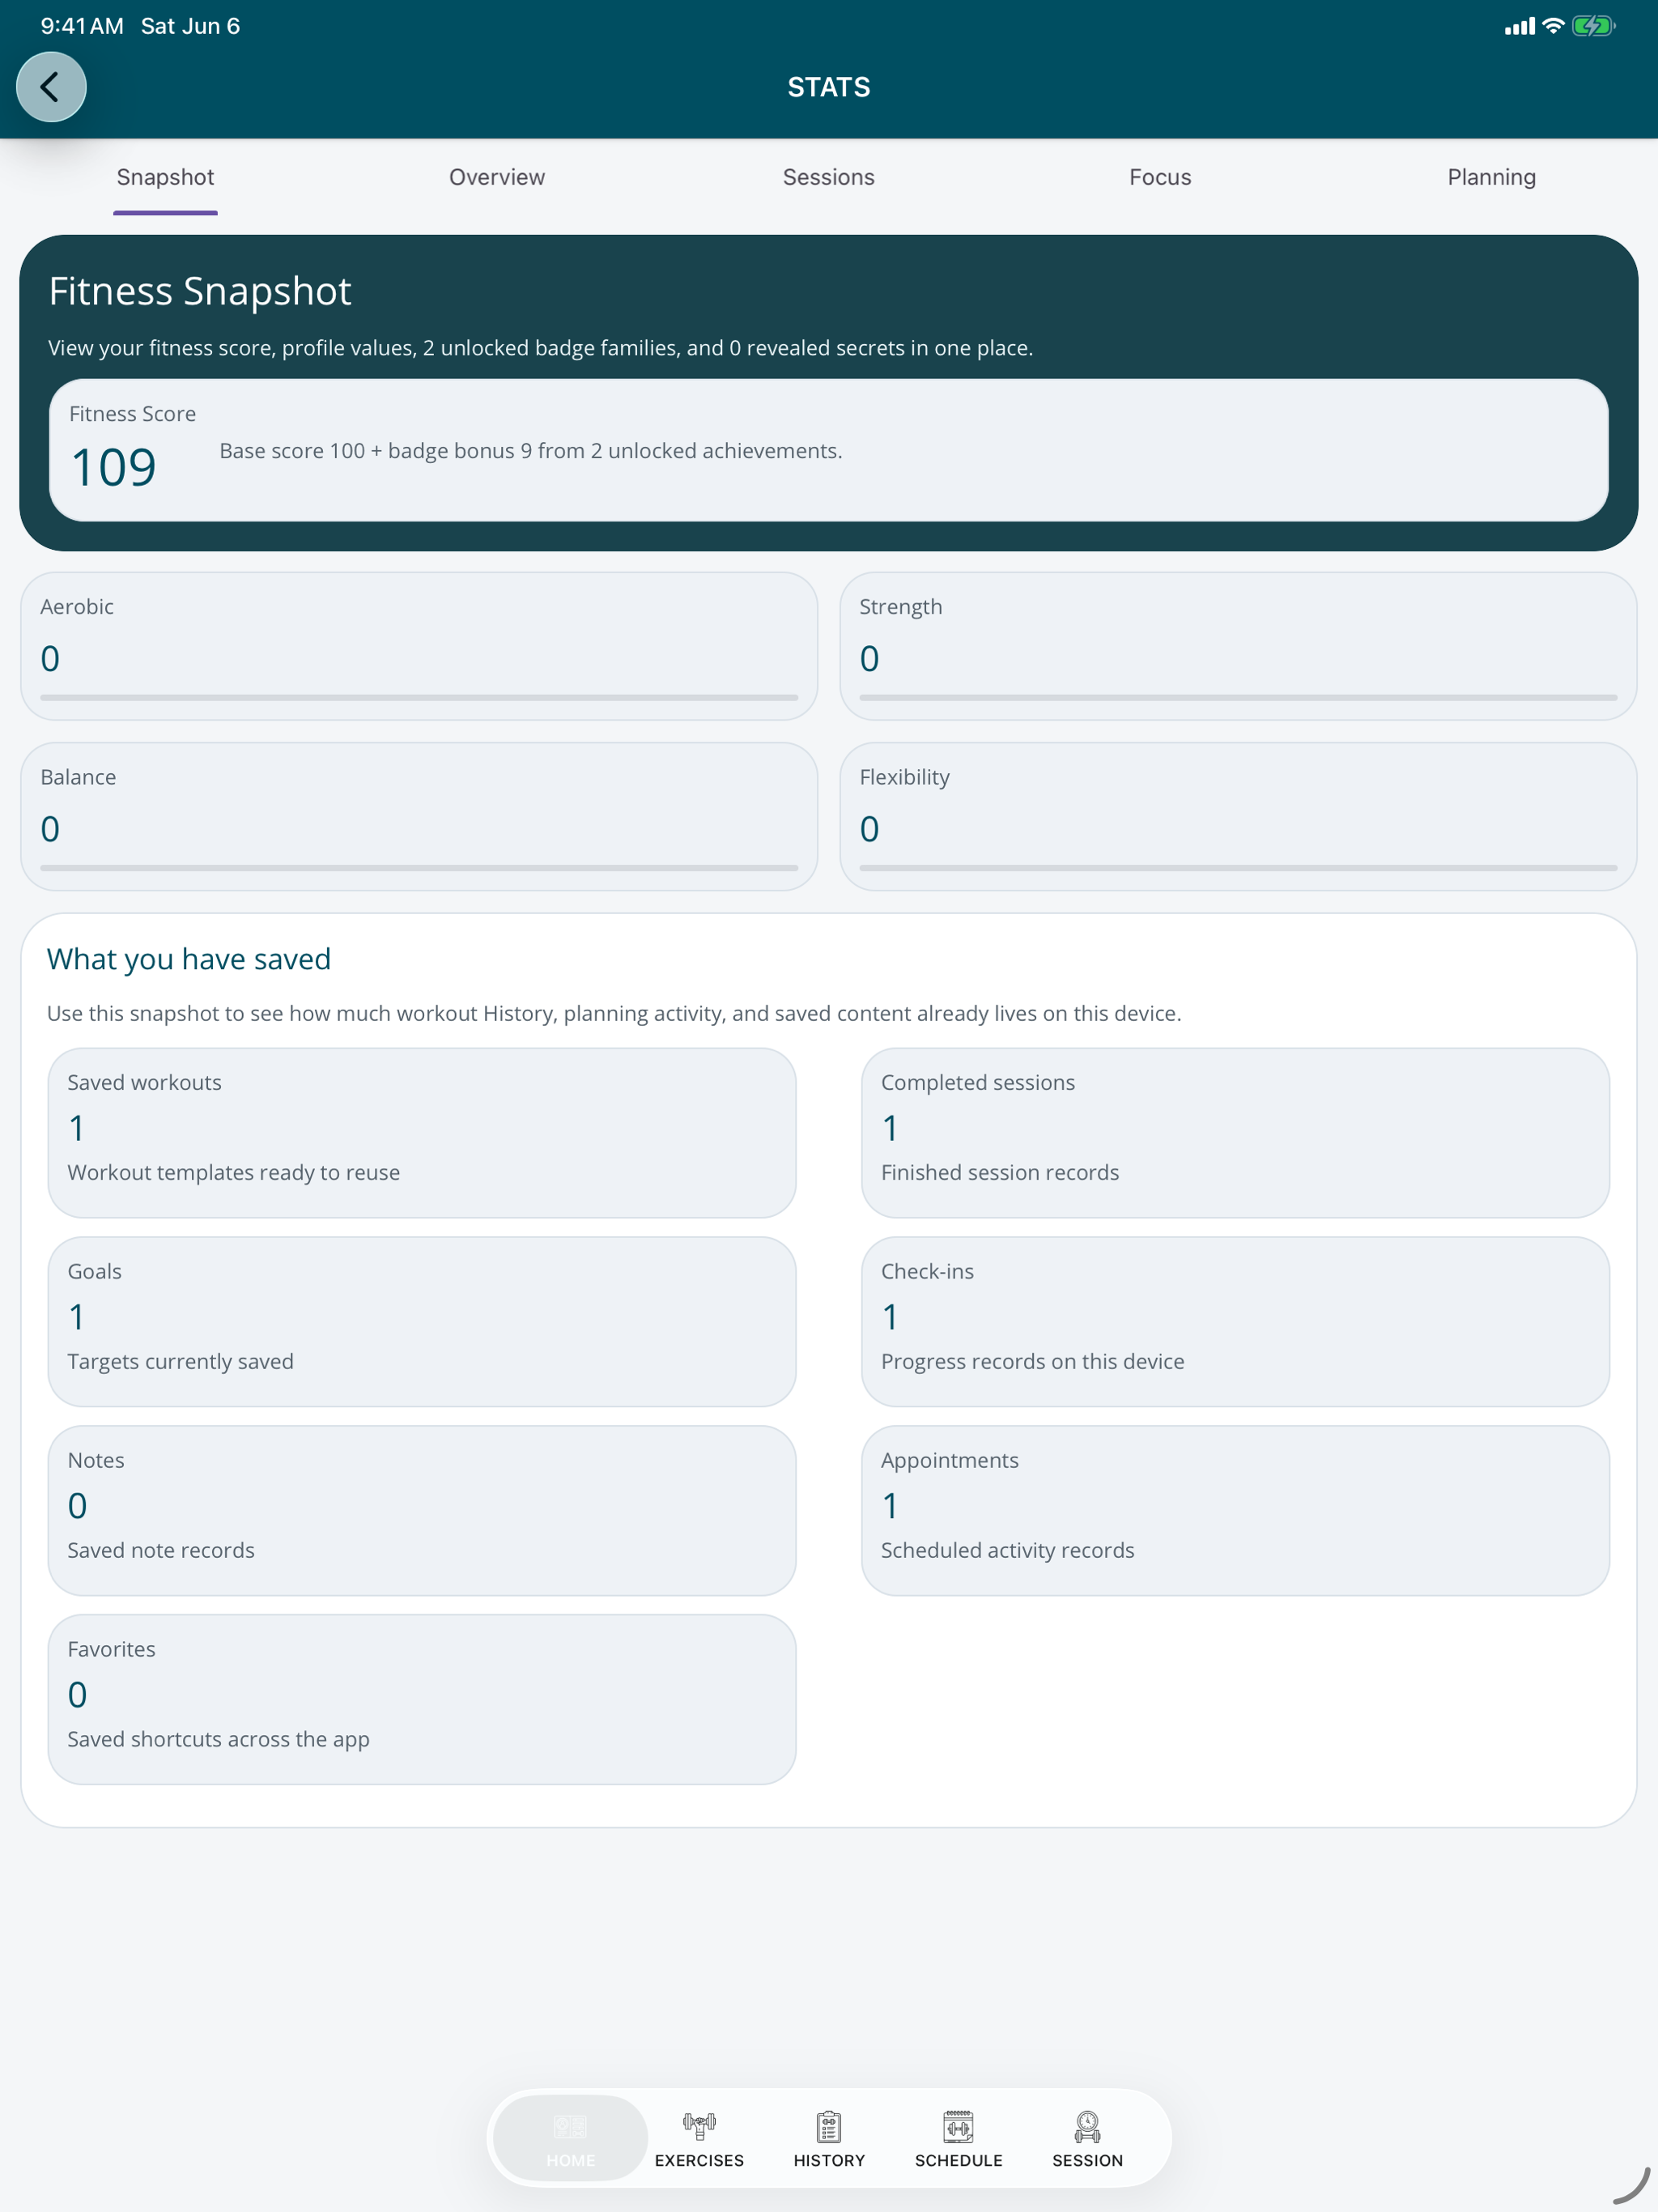Switch to the Planning tab
The height and width of the screenshot is (2212, 1658).
pyautogui.click(x=1491, y=177)
